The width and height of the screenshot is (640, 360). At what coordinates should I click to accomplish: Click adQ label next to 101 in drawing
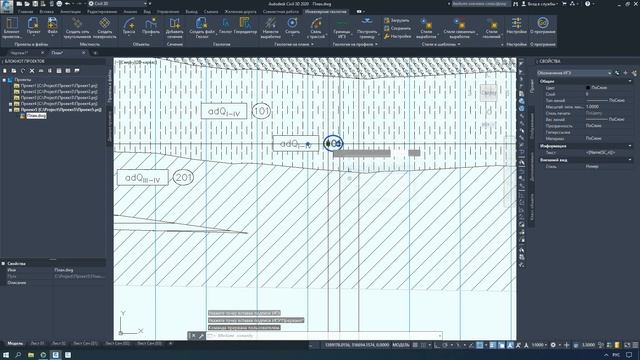pos(224,111)
